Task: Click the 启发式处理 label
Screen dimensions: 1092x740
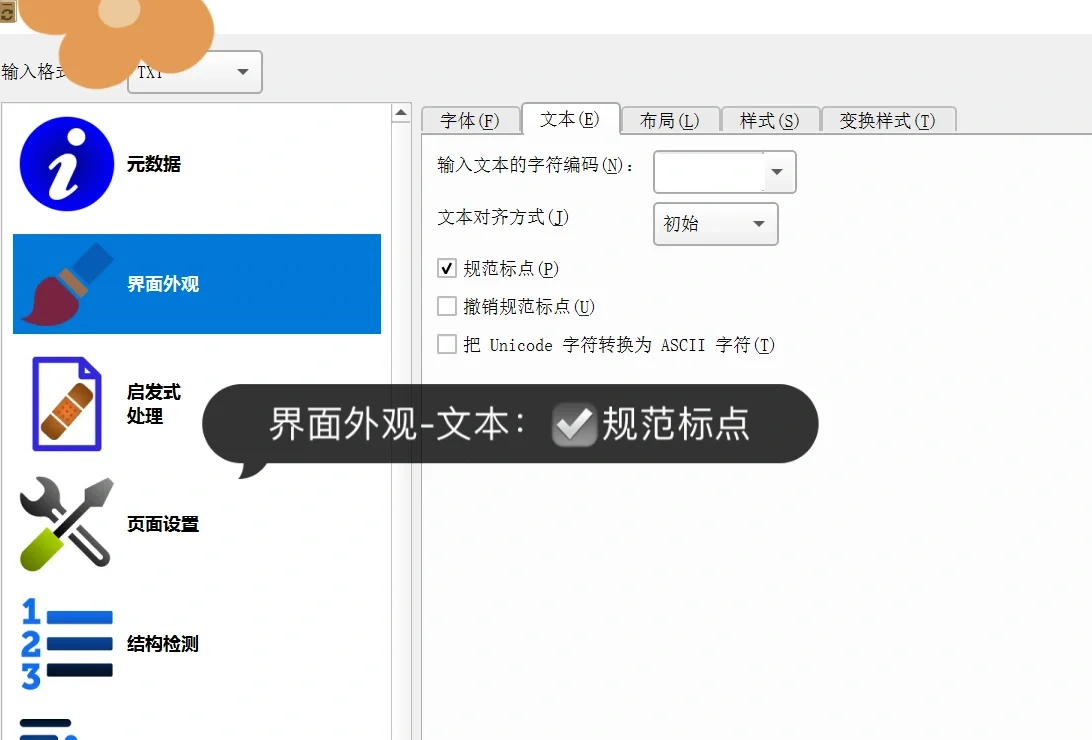Action: point(154,404)
